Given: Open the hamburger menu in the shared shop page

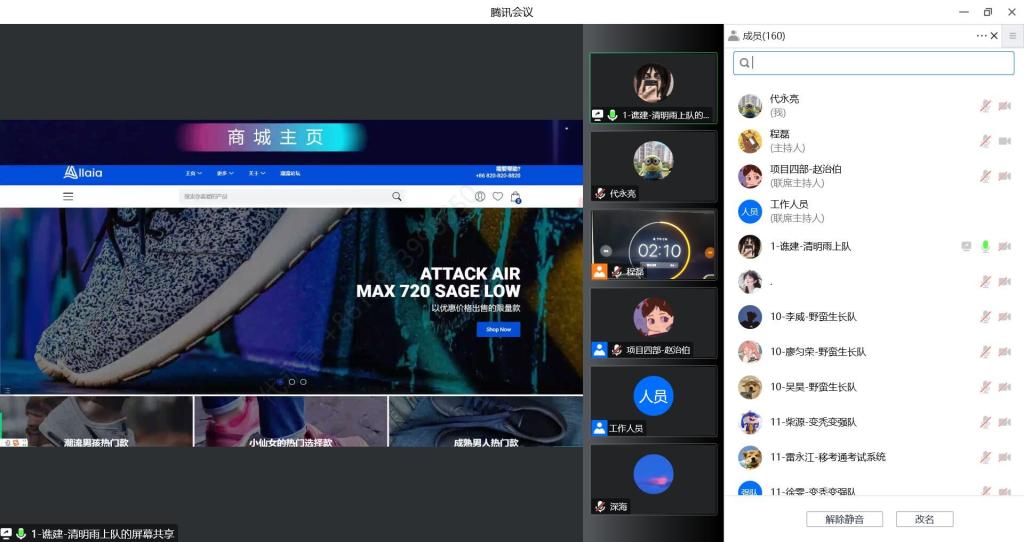Looking at the screenshot, I should click(x=68, y=196).
